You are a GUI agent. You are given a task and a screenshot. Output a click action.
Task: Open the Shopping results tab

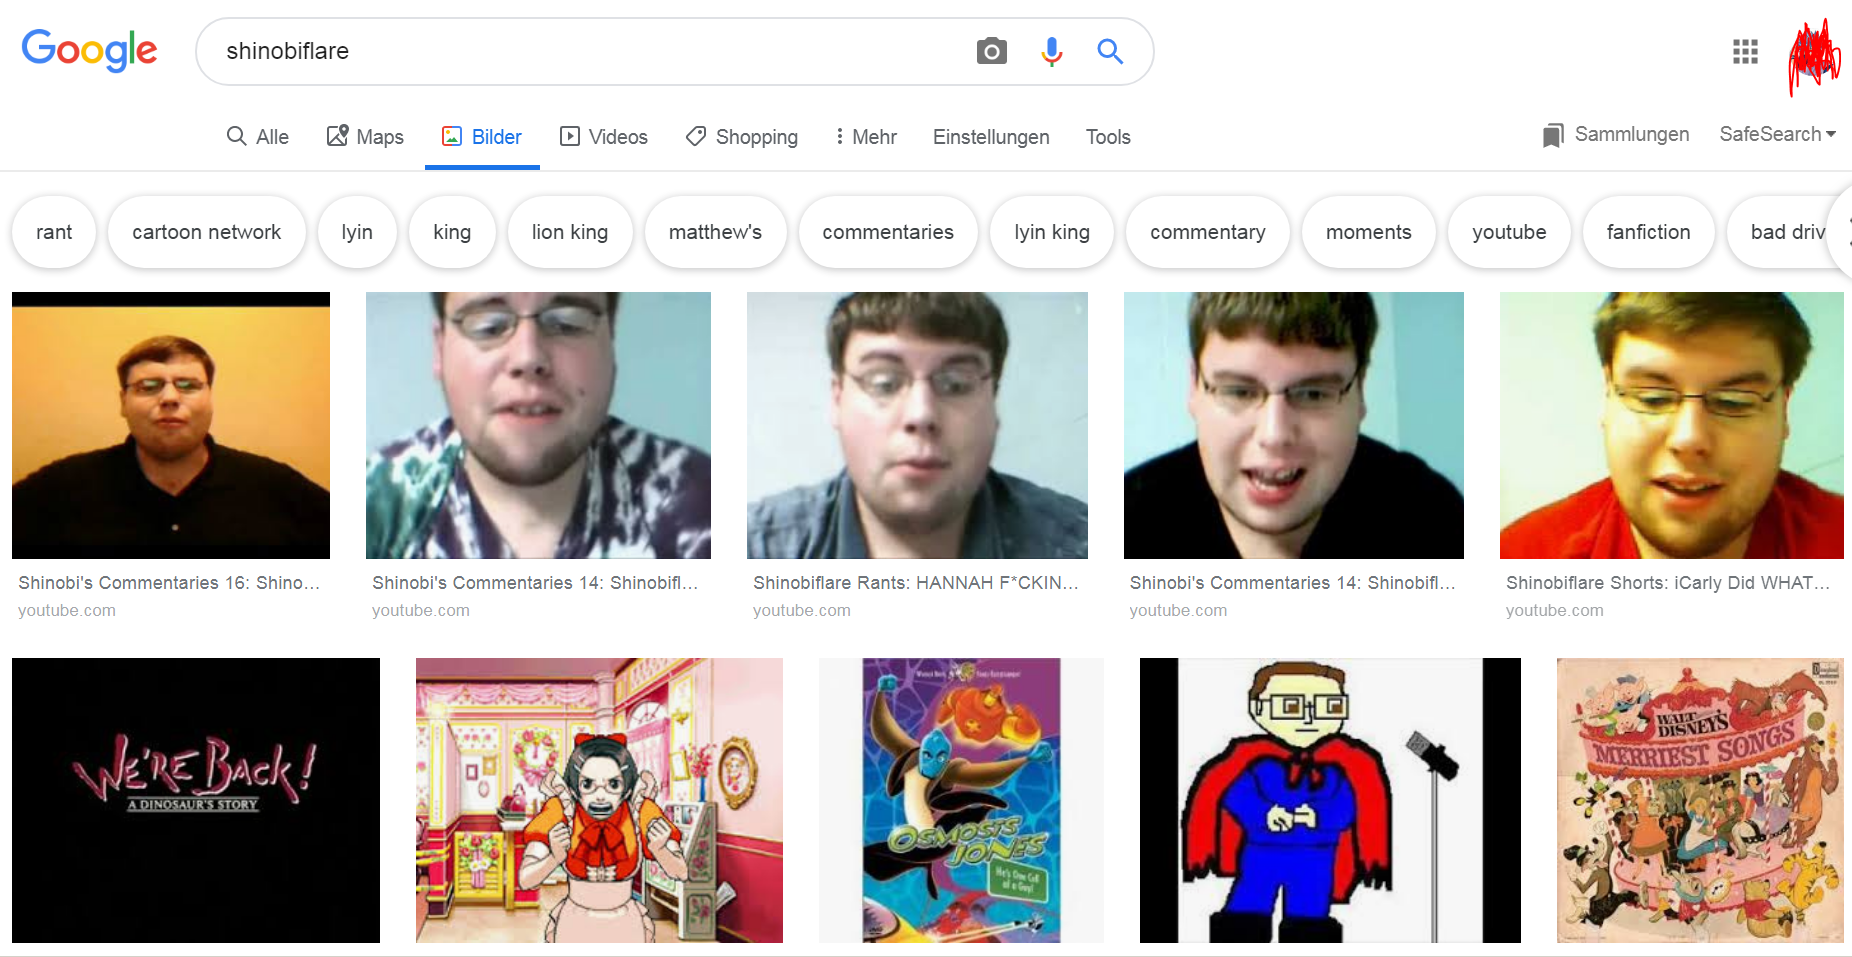click(x=742, y=136)
